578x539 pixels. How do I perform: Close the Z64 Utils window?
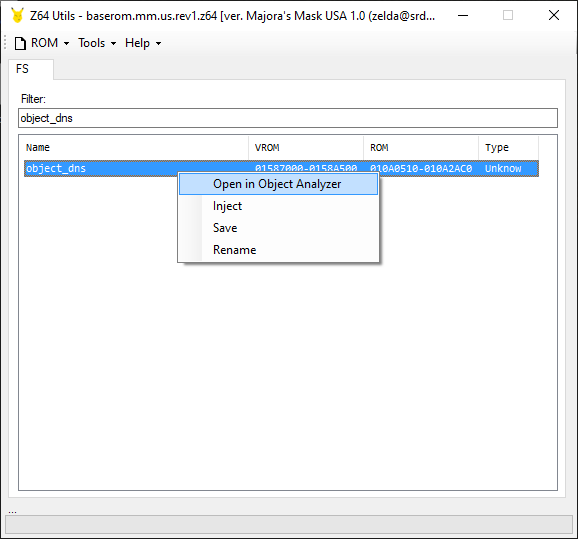[x=554, y=15]
